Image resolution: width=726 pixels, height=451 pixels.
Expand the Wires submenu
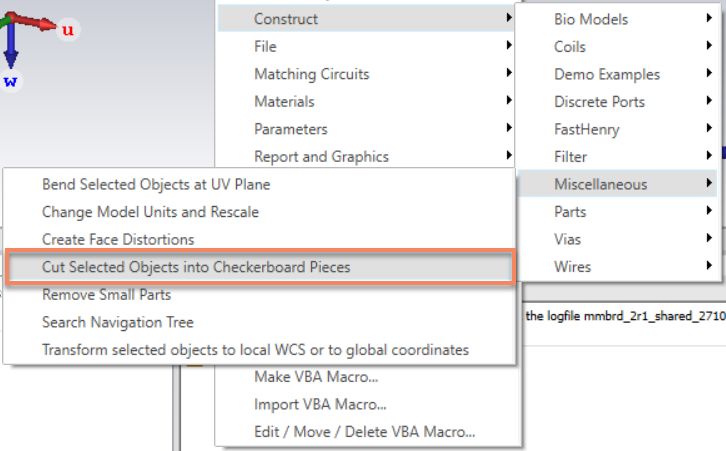(x=618, y=267)
